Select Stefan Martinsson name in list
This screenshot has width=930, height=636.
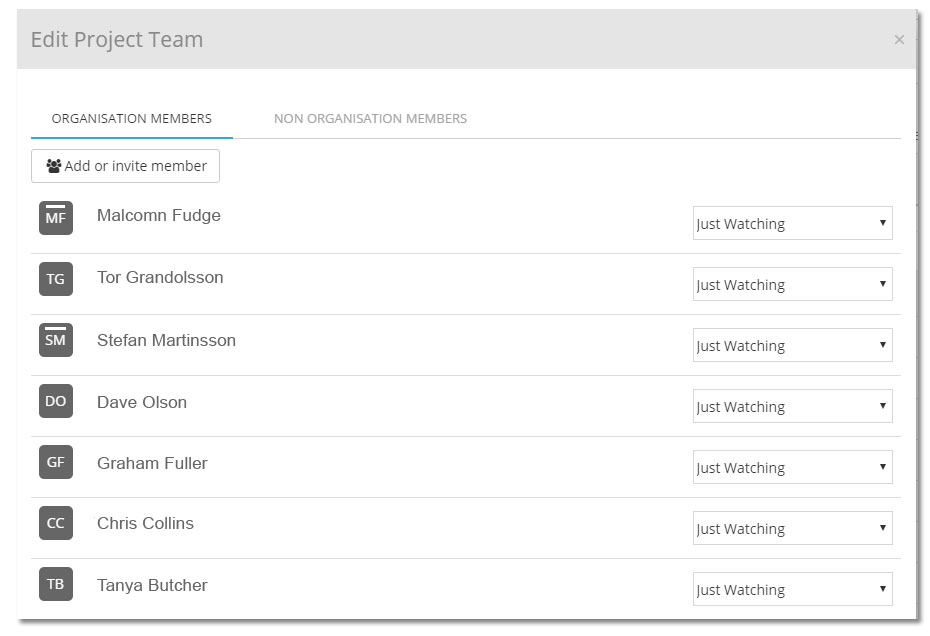[167, 341]
